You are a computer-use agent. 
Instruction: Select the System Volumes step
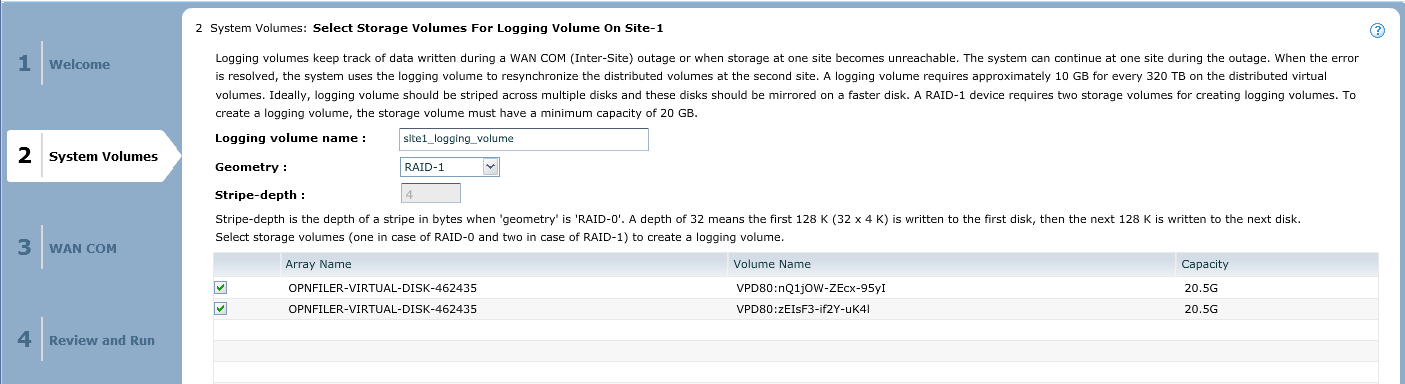pos(103,156)
